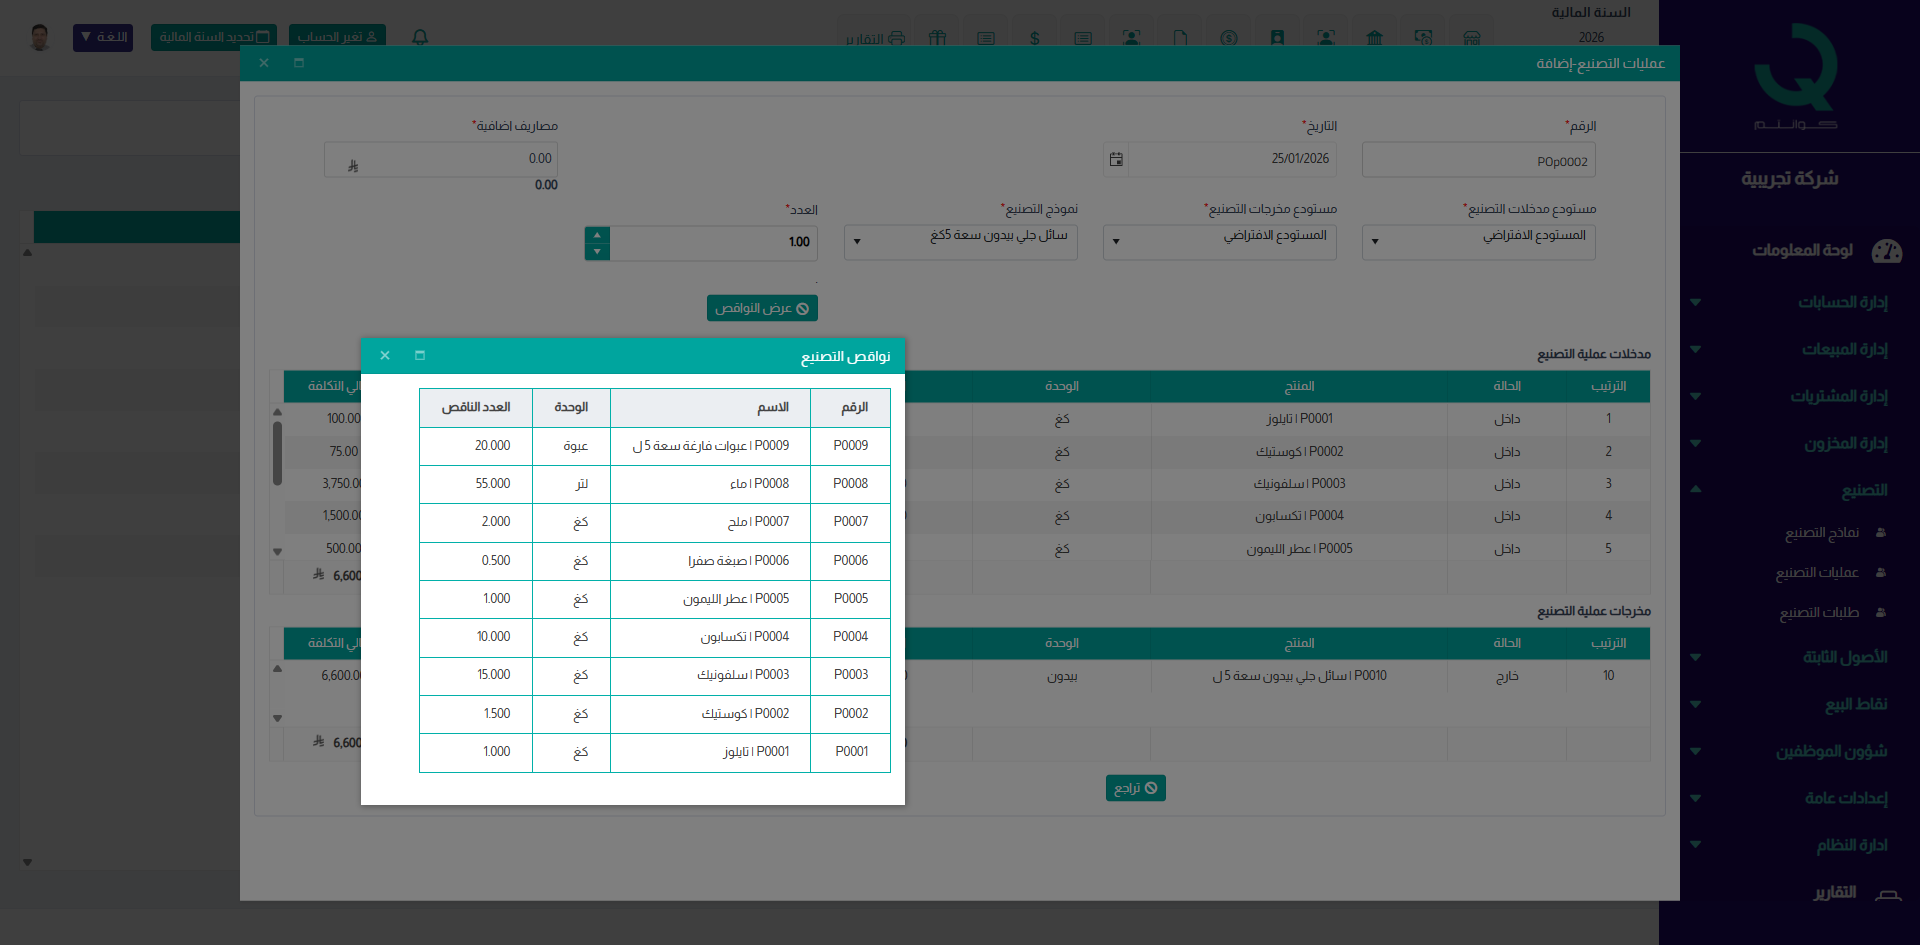Click the storefront icon in top toolbar

point(1471,38)
